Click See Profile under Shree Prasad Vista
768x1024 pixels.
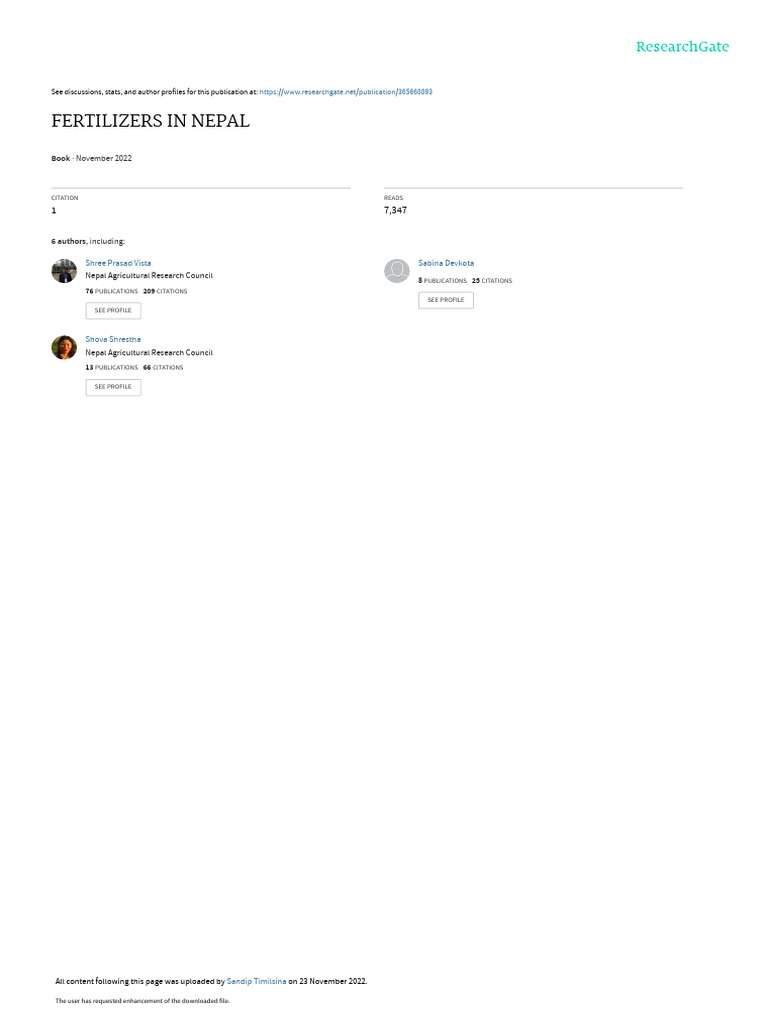(113, 311)
